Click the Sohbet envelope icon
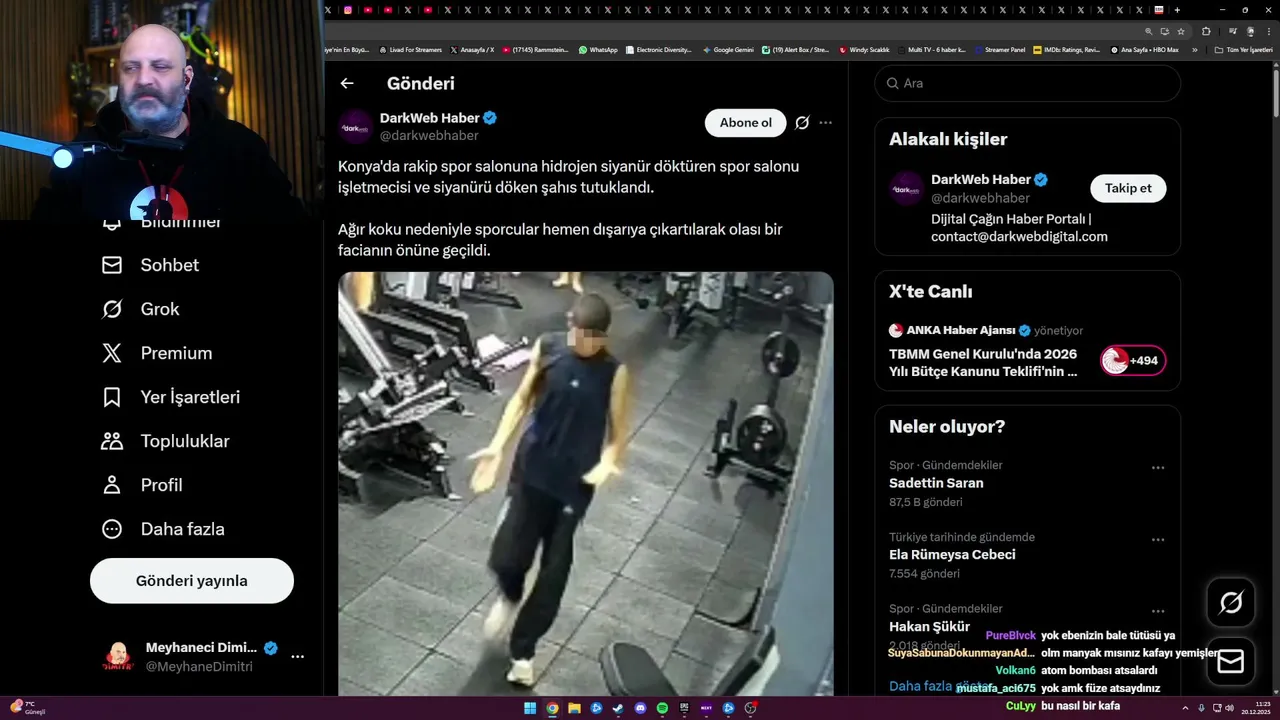The width and height of the screenshot is (1280, 720). 112,265
